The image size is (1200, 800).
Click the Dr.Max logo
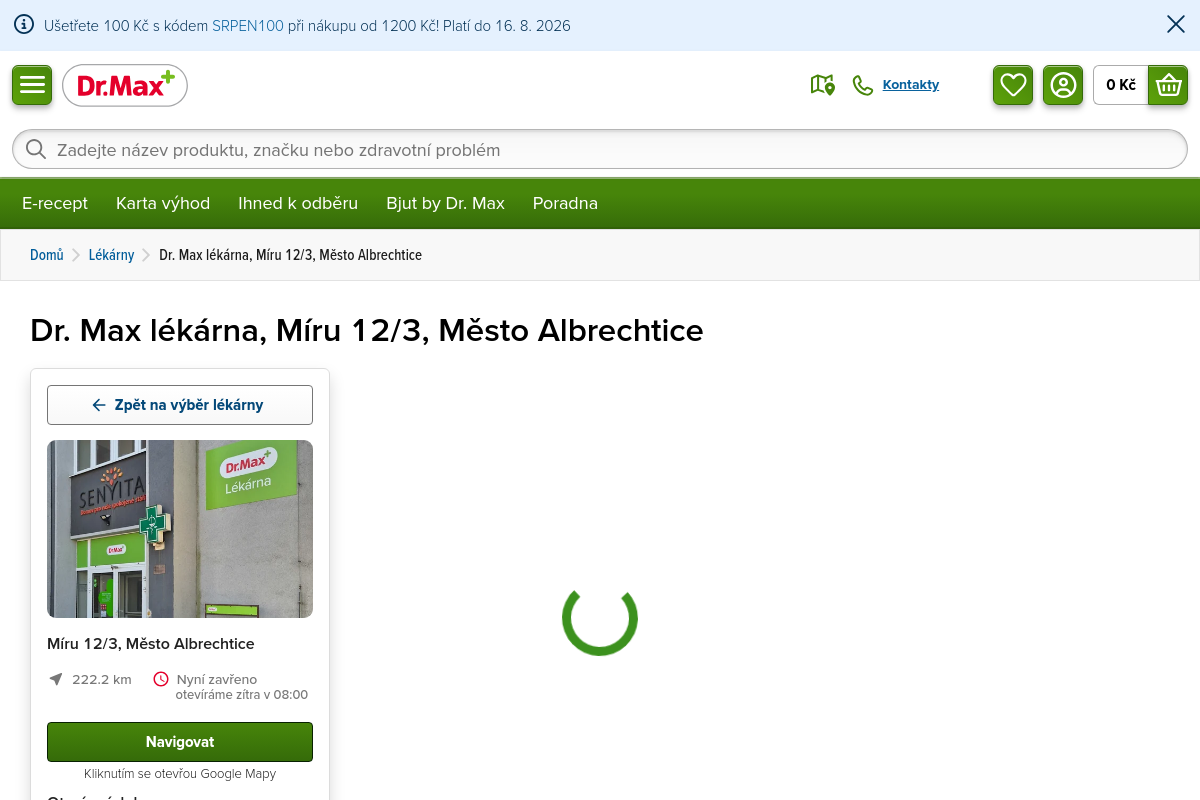point(125,85)
